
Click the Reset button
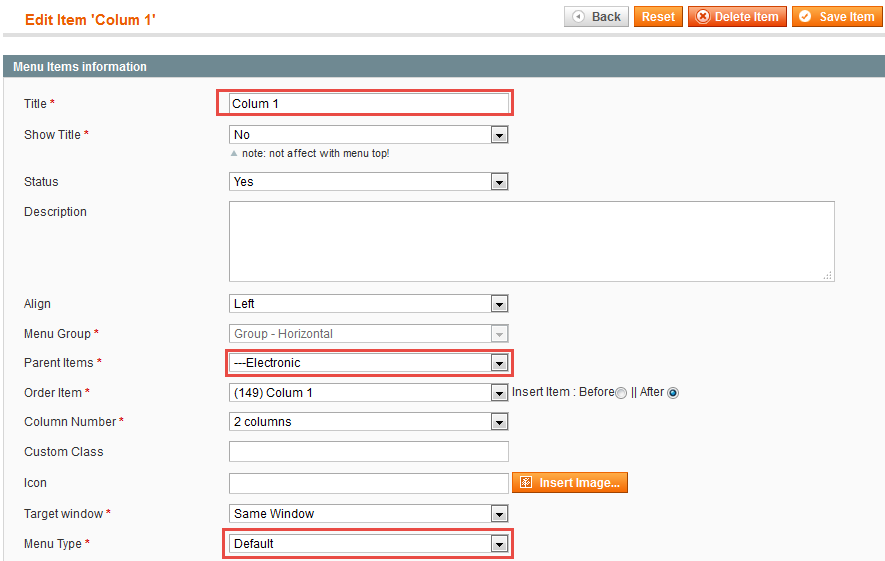click(x=658, y=17)
